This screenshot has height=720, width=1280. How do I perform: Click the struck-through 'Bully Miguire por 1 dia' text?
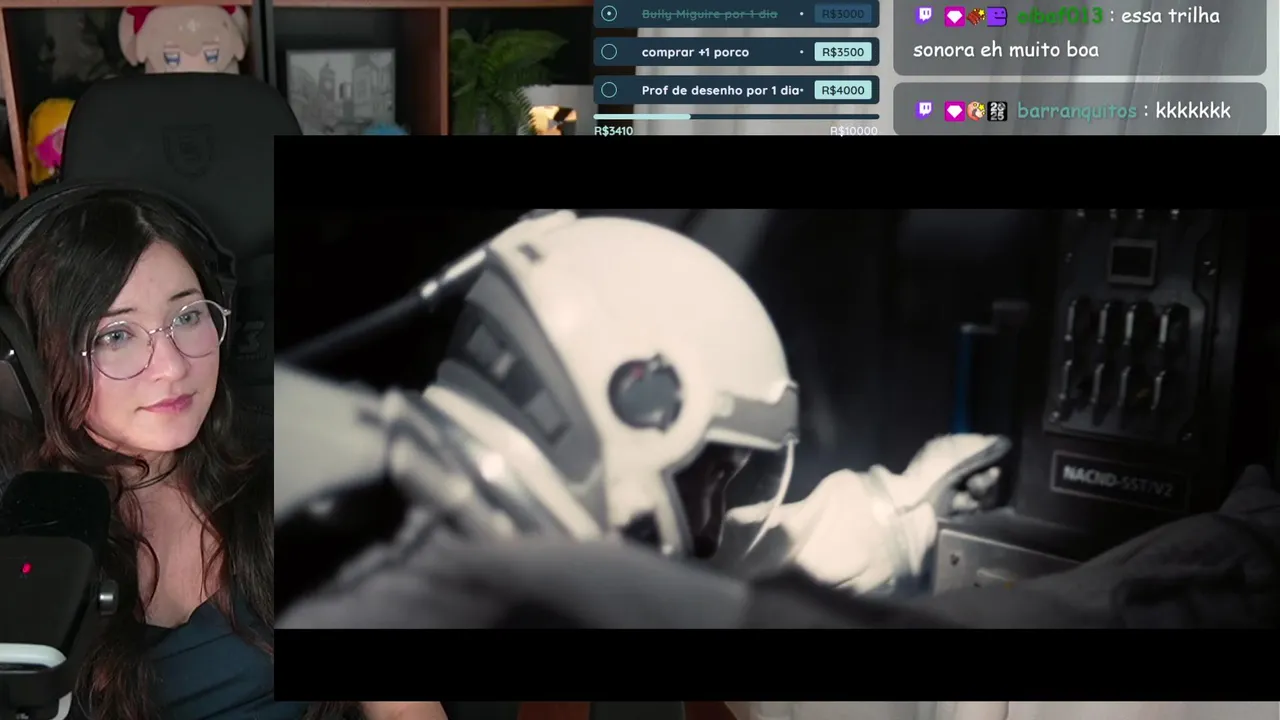pyautogui.click(x=709, y=14)
